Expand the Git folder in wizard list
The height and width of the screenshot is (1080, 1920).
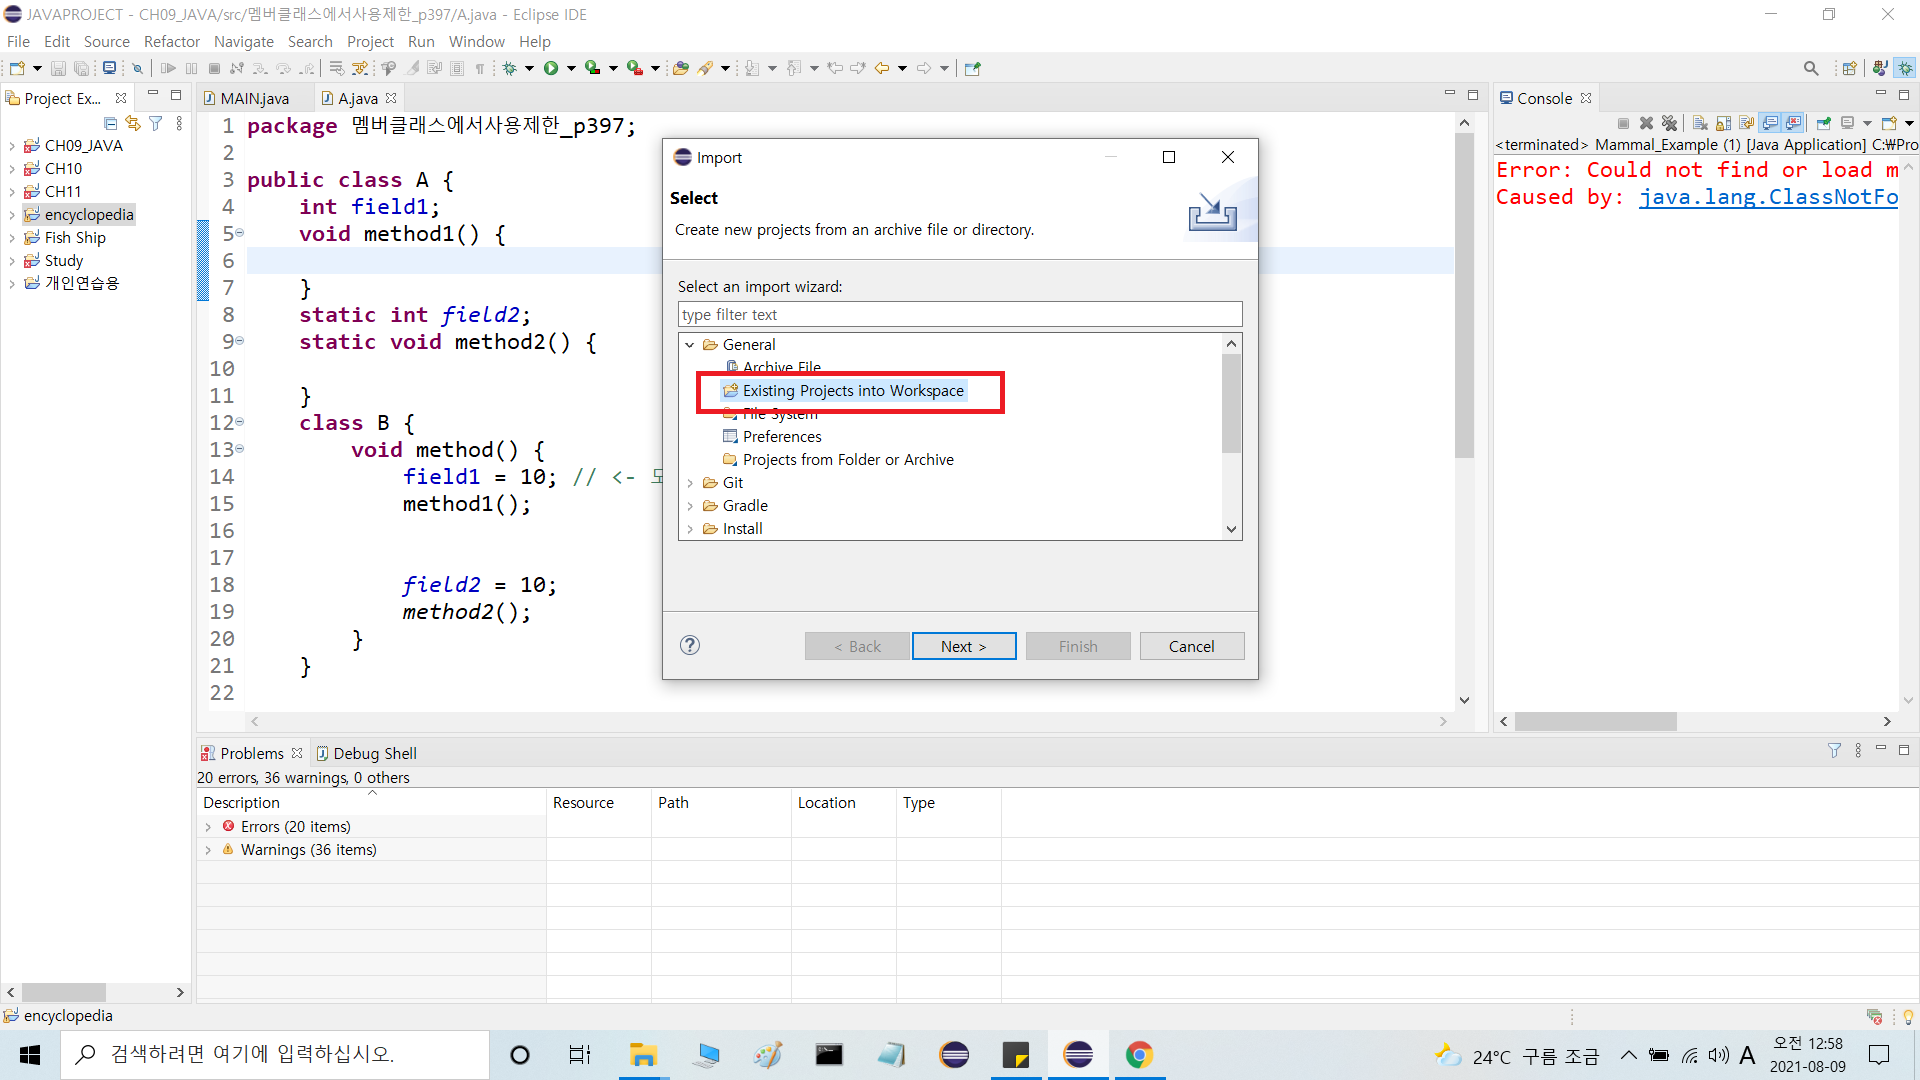click(x=690, y=483)
